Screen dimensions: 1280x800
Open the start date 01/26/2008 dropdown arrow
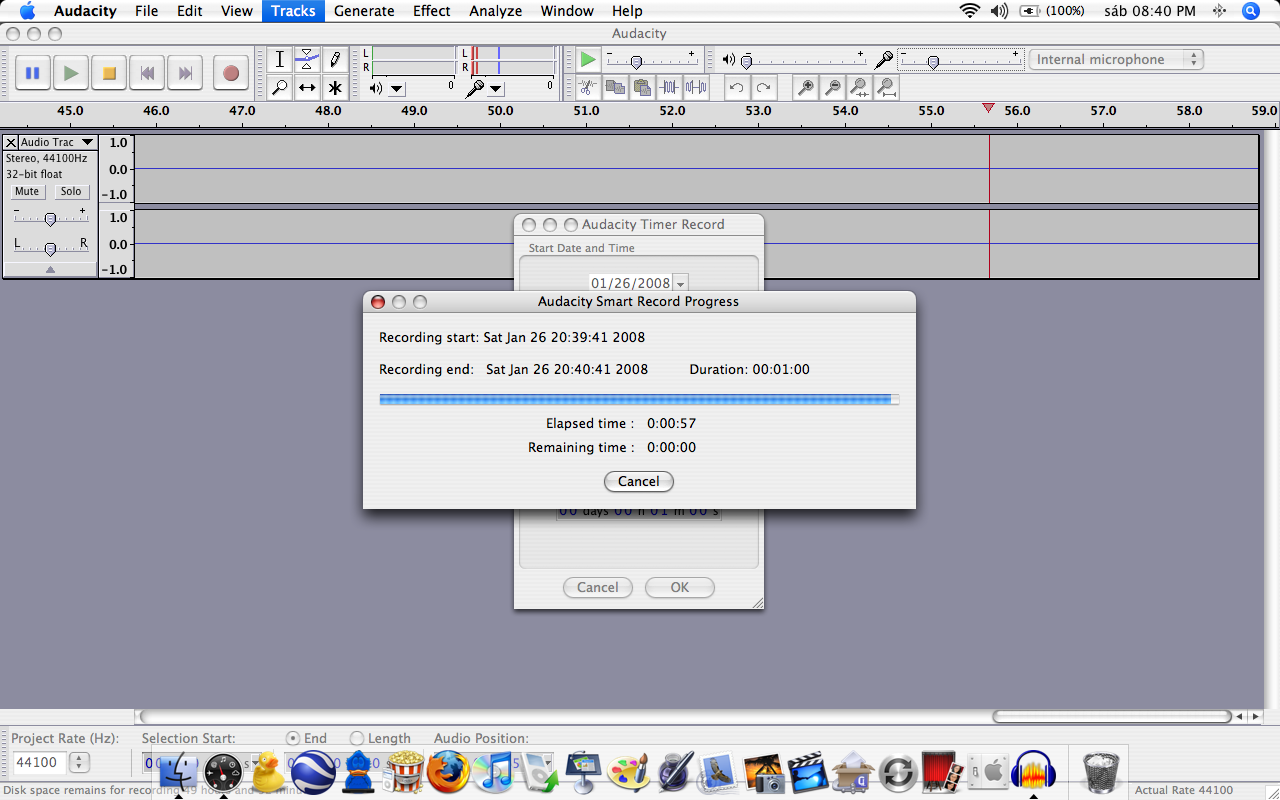pos(681,284)
